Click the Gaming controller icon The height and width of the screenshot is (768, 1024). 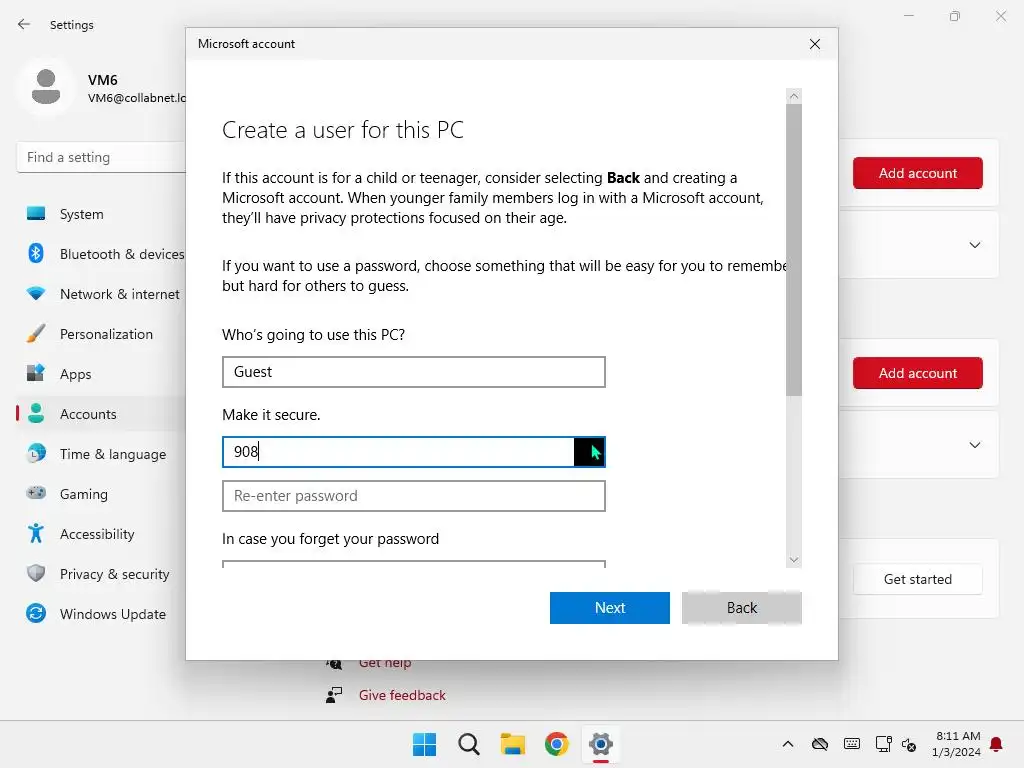36,493
